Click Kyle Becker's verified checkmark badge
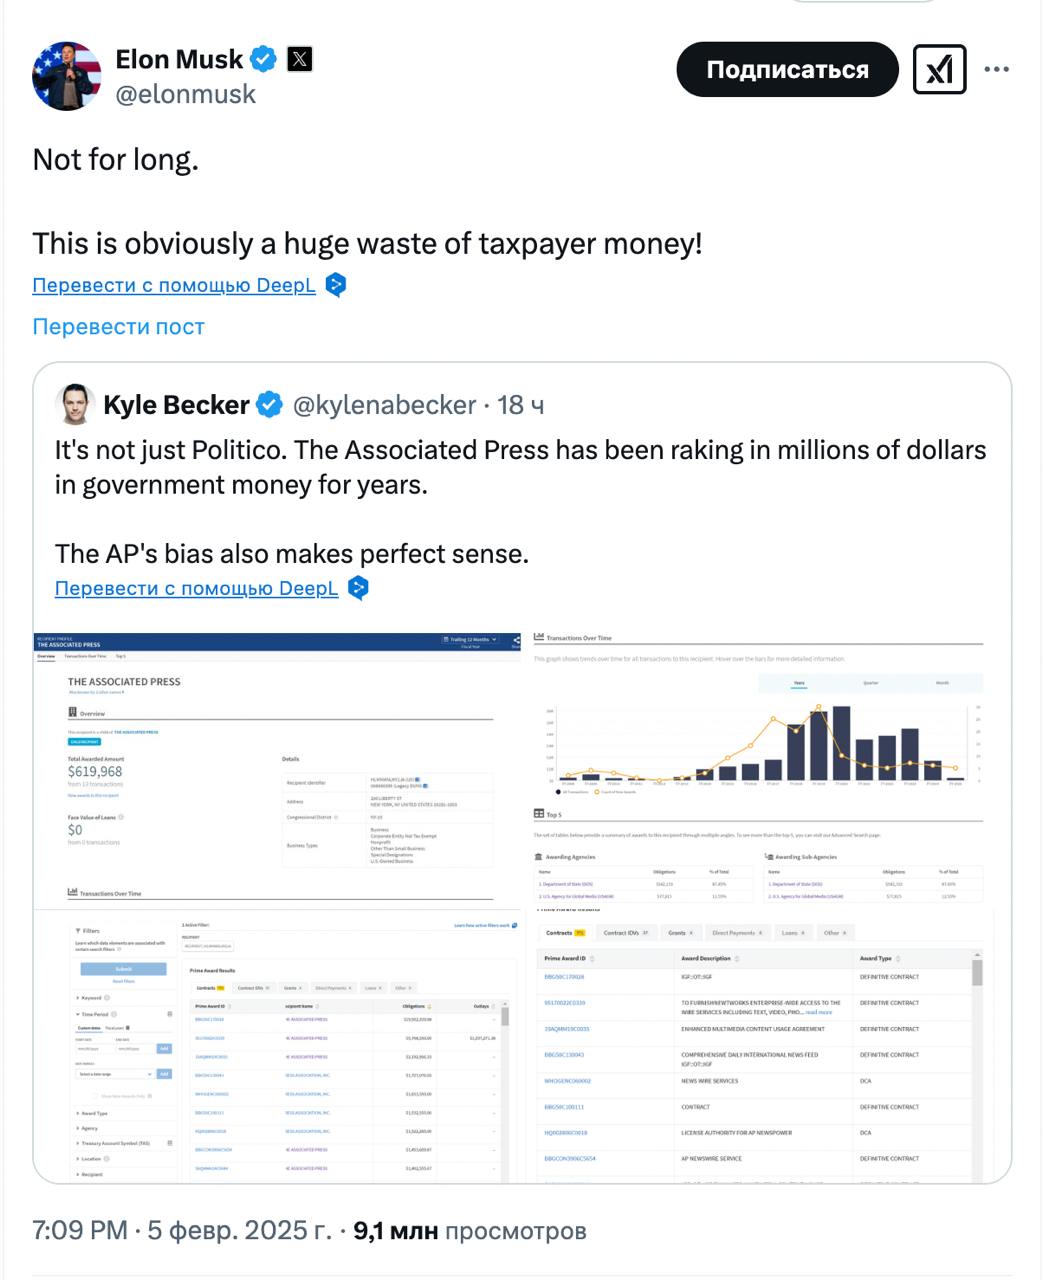Screen dimensions: 1043x1280 269,405
